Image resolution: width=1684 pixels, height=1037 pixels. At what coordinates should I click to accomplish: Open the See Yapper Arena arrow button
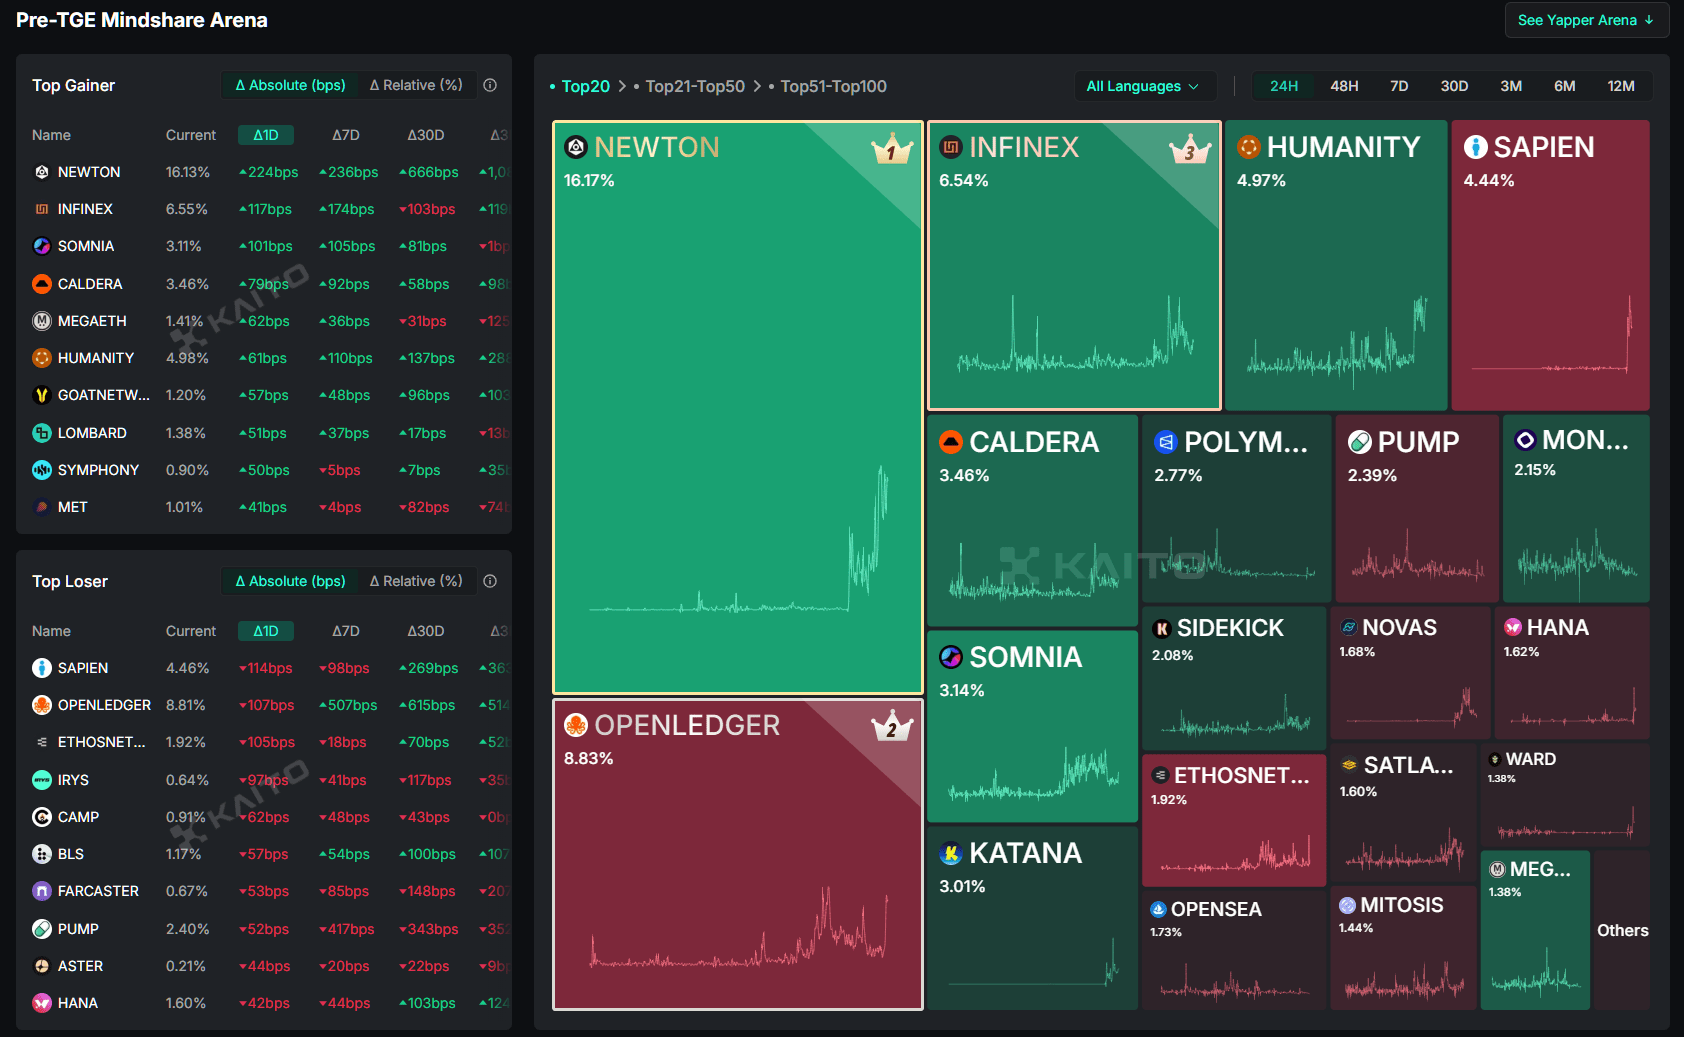(x=1586, y=20)
